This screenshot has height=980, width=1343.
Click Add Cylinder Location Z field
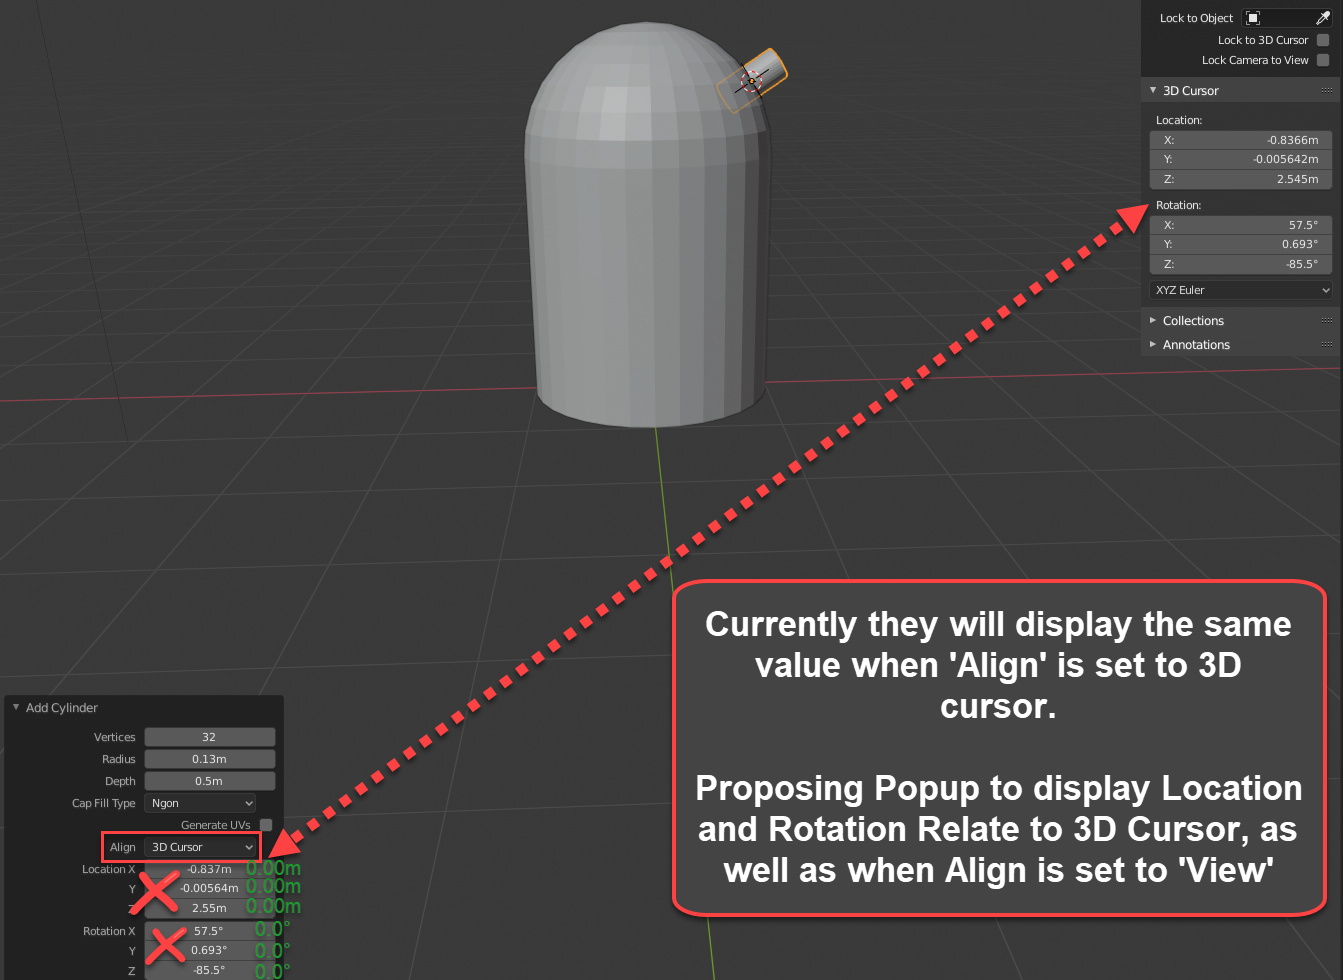click(x=210, y=908)
